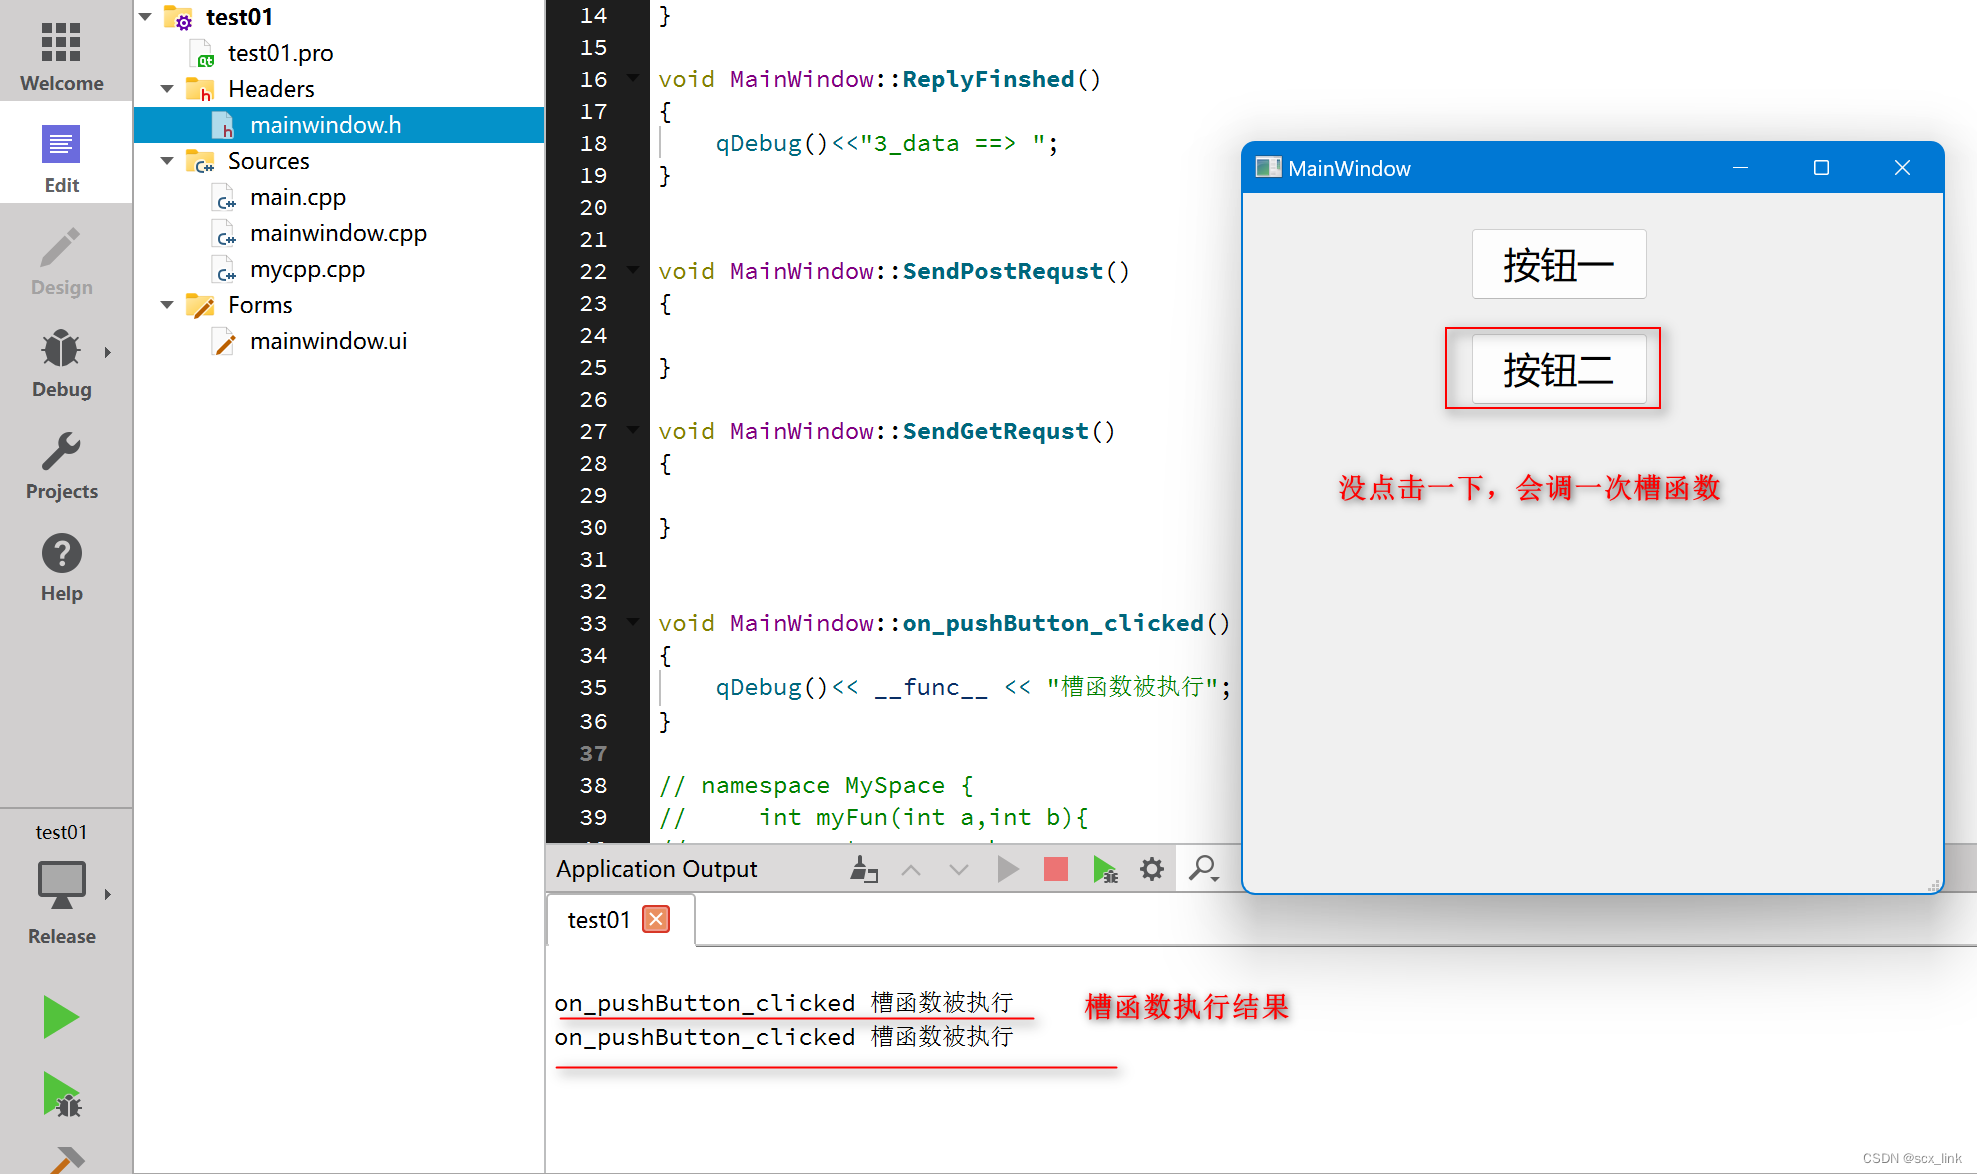
Task: Click ReplyFinshed function name in code
Action: point(988,79)
